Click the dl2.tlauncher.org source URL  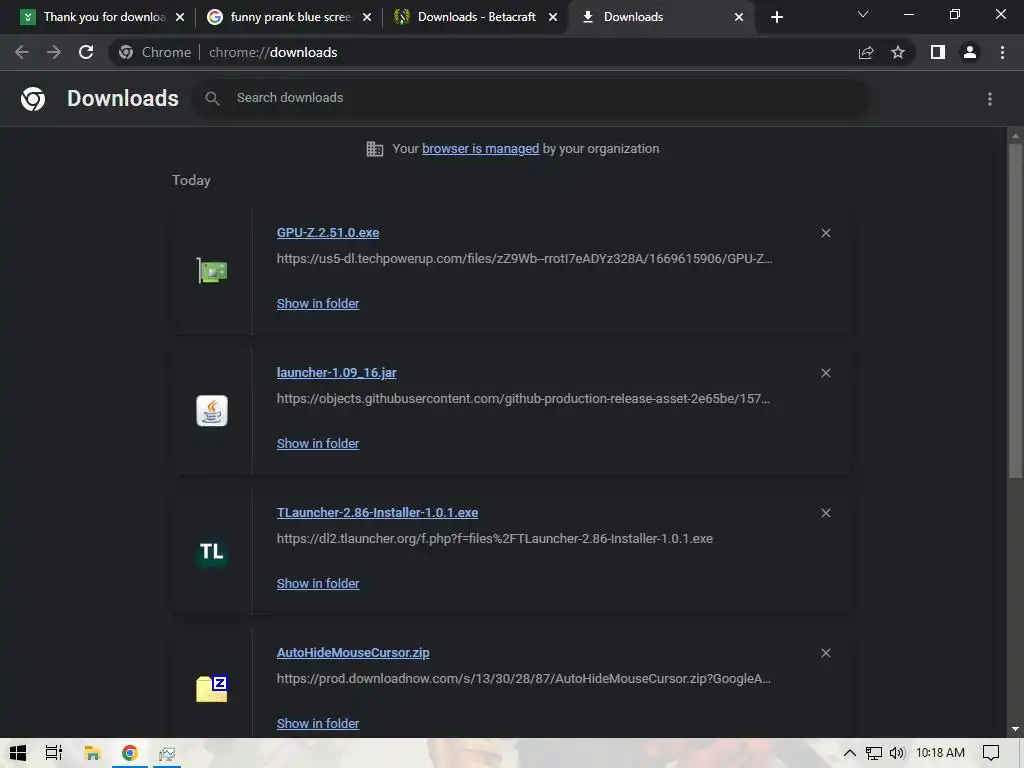point(494,539)
